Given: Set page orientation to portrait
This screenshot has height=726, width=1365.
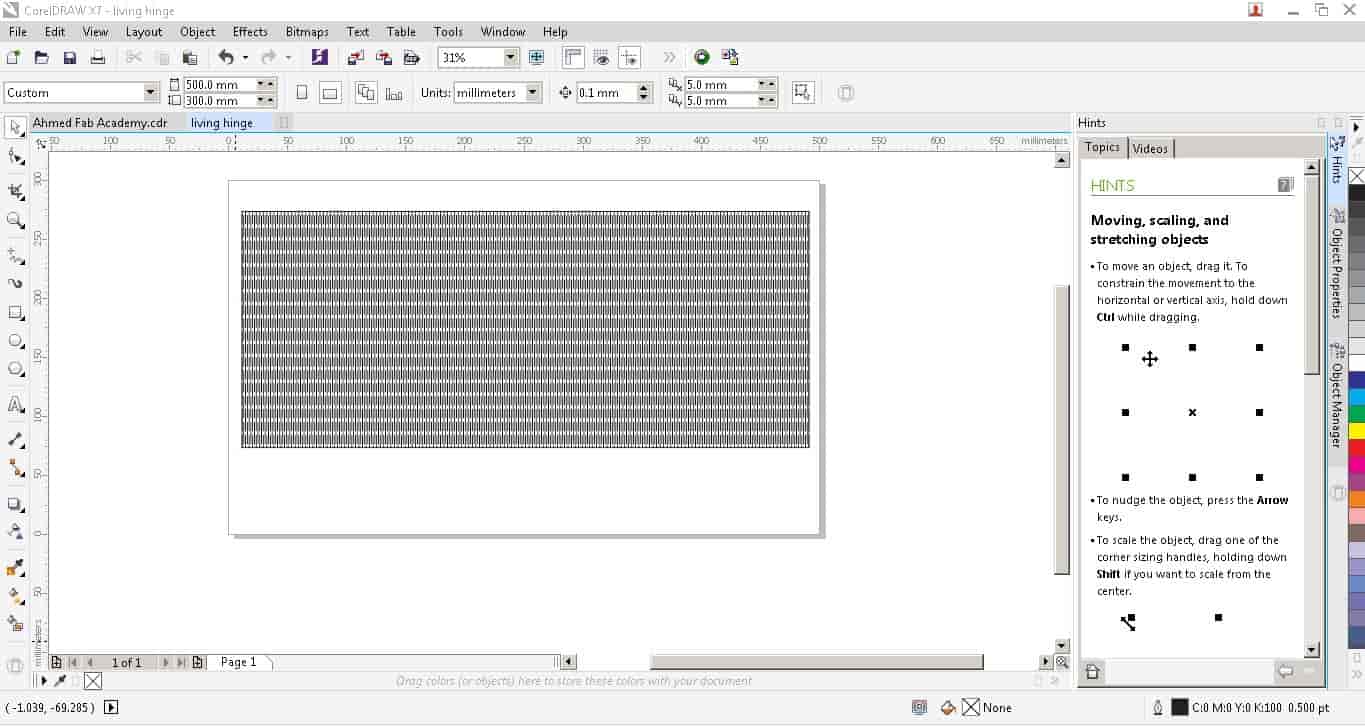Looking at the screenshot, I should (302, 93).
